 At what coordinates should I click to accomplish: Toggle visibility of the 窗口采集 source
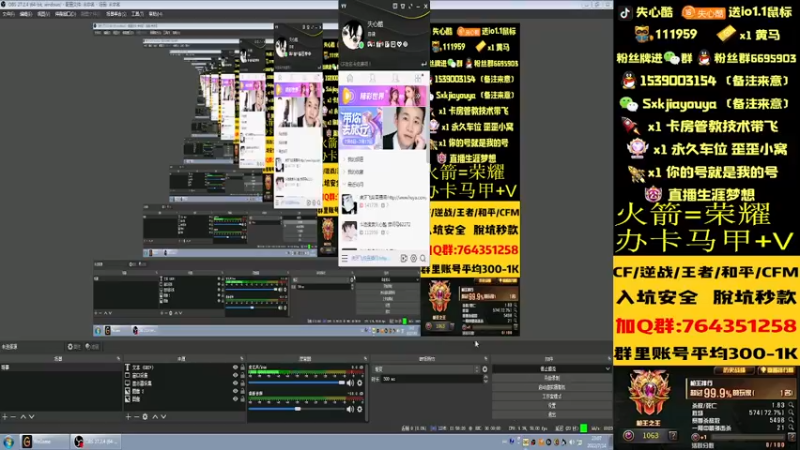pos(235,375)
